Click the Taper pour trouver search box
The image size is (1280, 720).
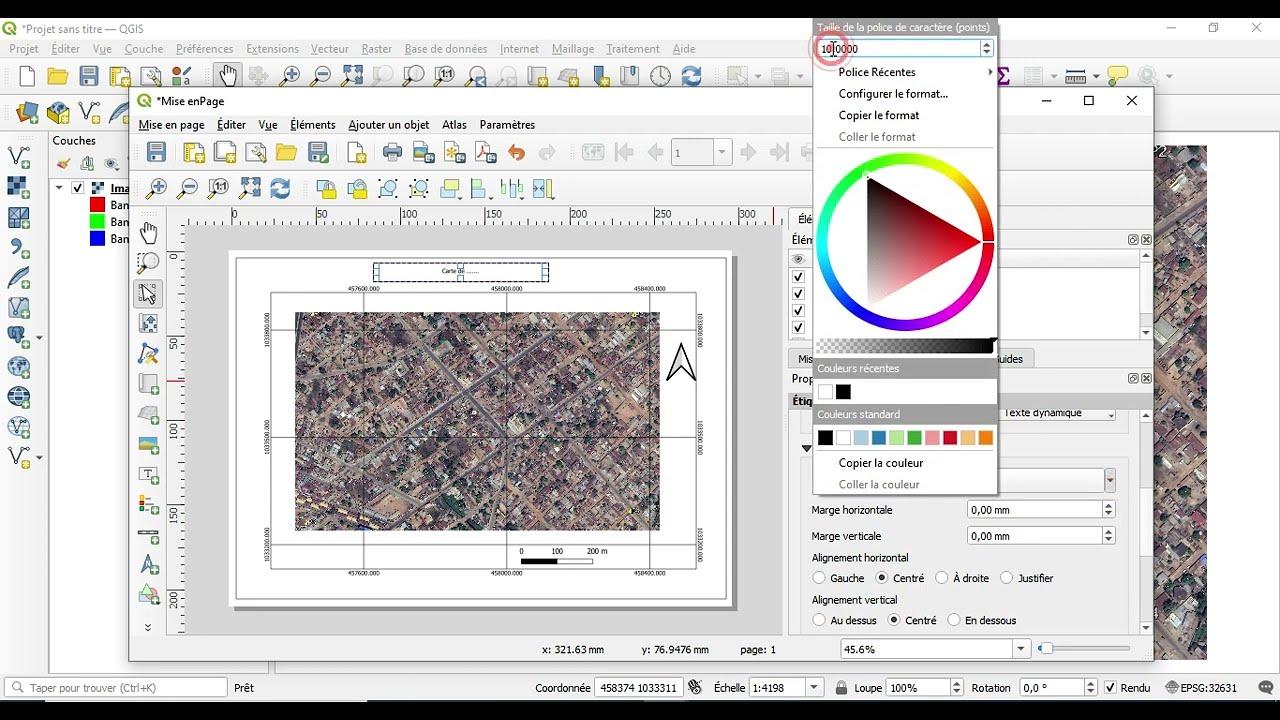click(x=116, y=688)
